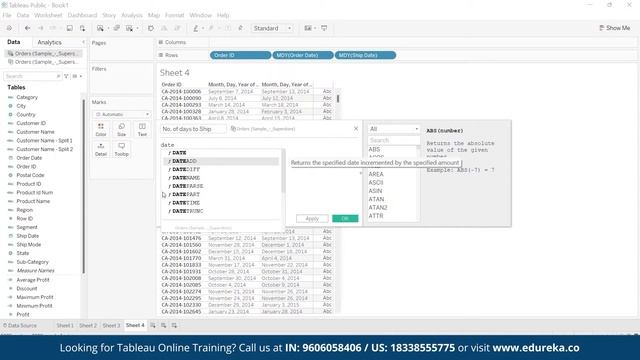The image size is (640, 360).
Task: Select the Average Profit measure
Action: 33,280
